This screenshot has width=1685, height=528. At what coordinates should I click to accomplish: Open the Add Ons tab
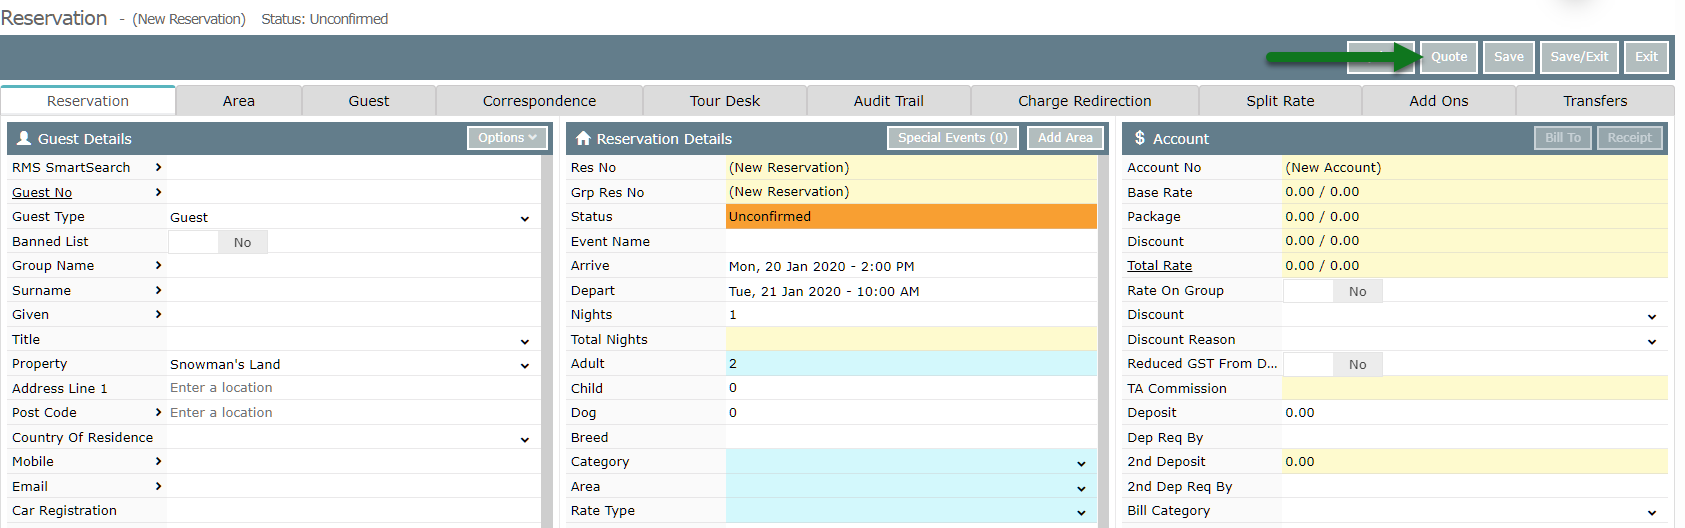pos(1439,101)
